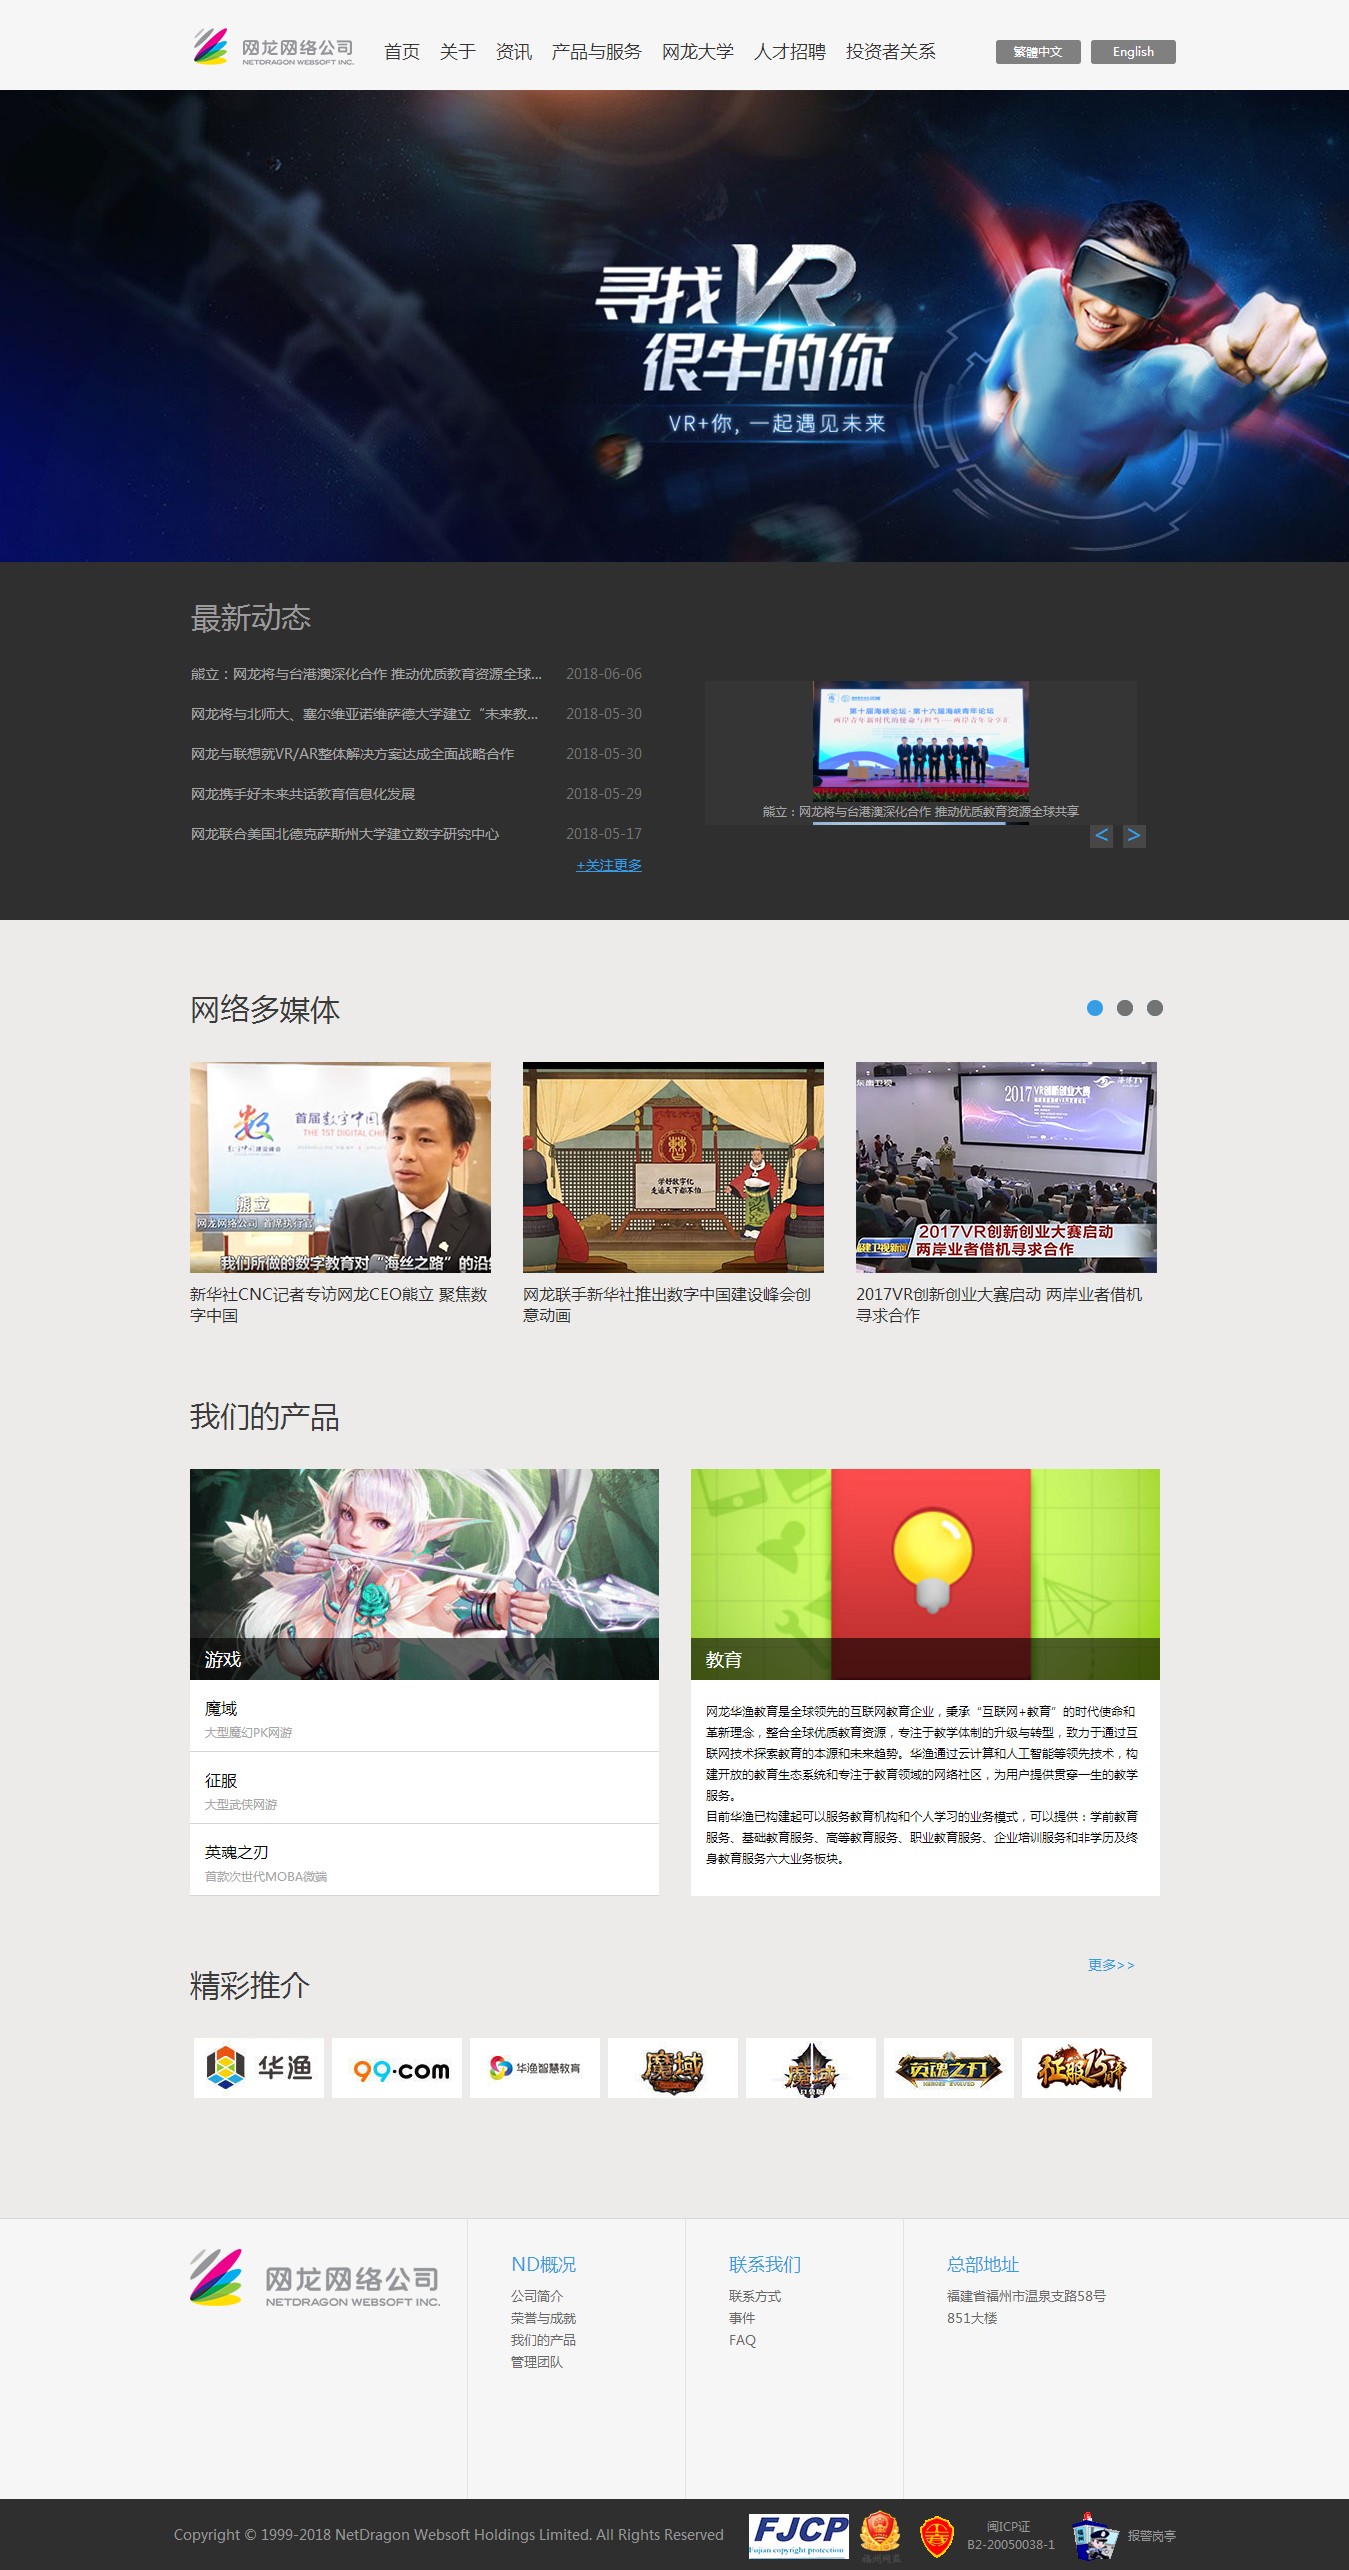Open news 网龙联合美国北德克萨斯州大学
This screenshot has height=2570, width=1349.
click(x=345, y=834)
